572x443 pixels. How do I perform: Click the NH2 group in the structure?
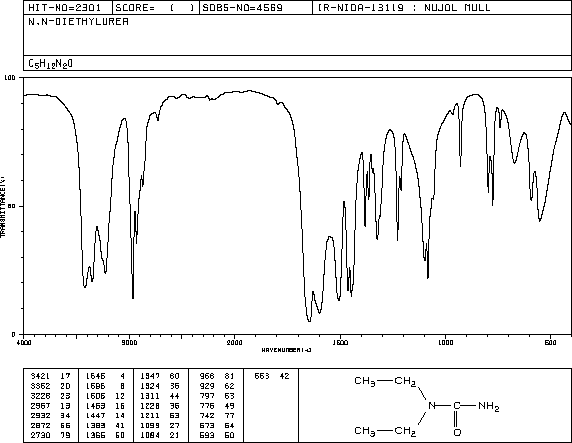[x=488, y=406]
